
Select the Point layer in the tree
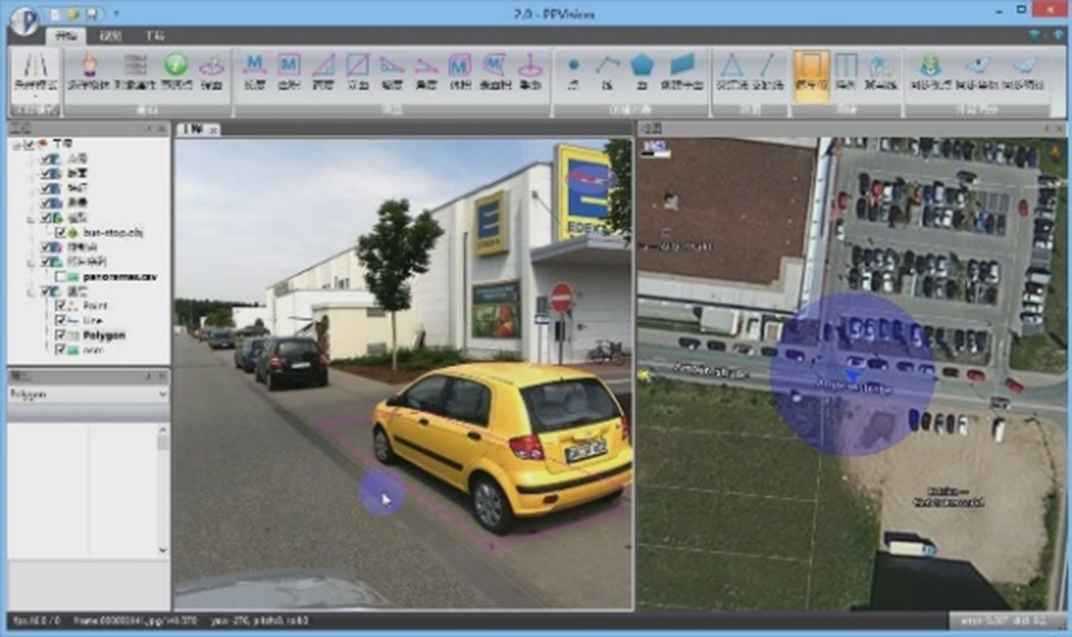[x=96, y=305]
